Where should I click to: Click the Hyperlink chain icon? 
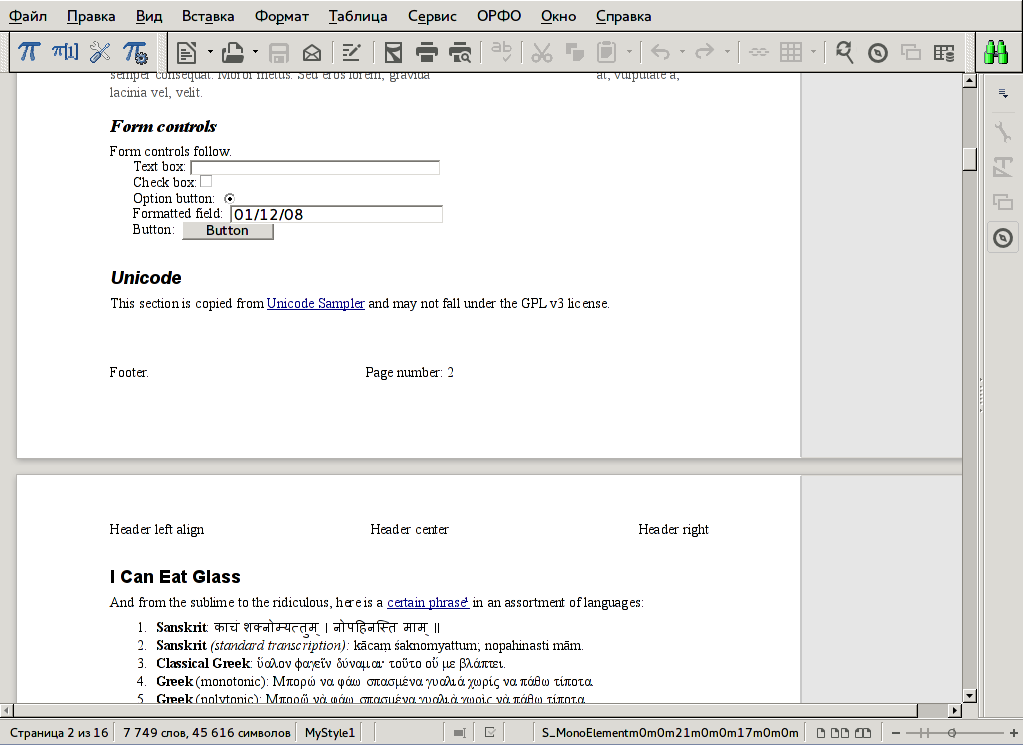tap(758, 52)
